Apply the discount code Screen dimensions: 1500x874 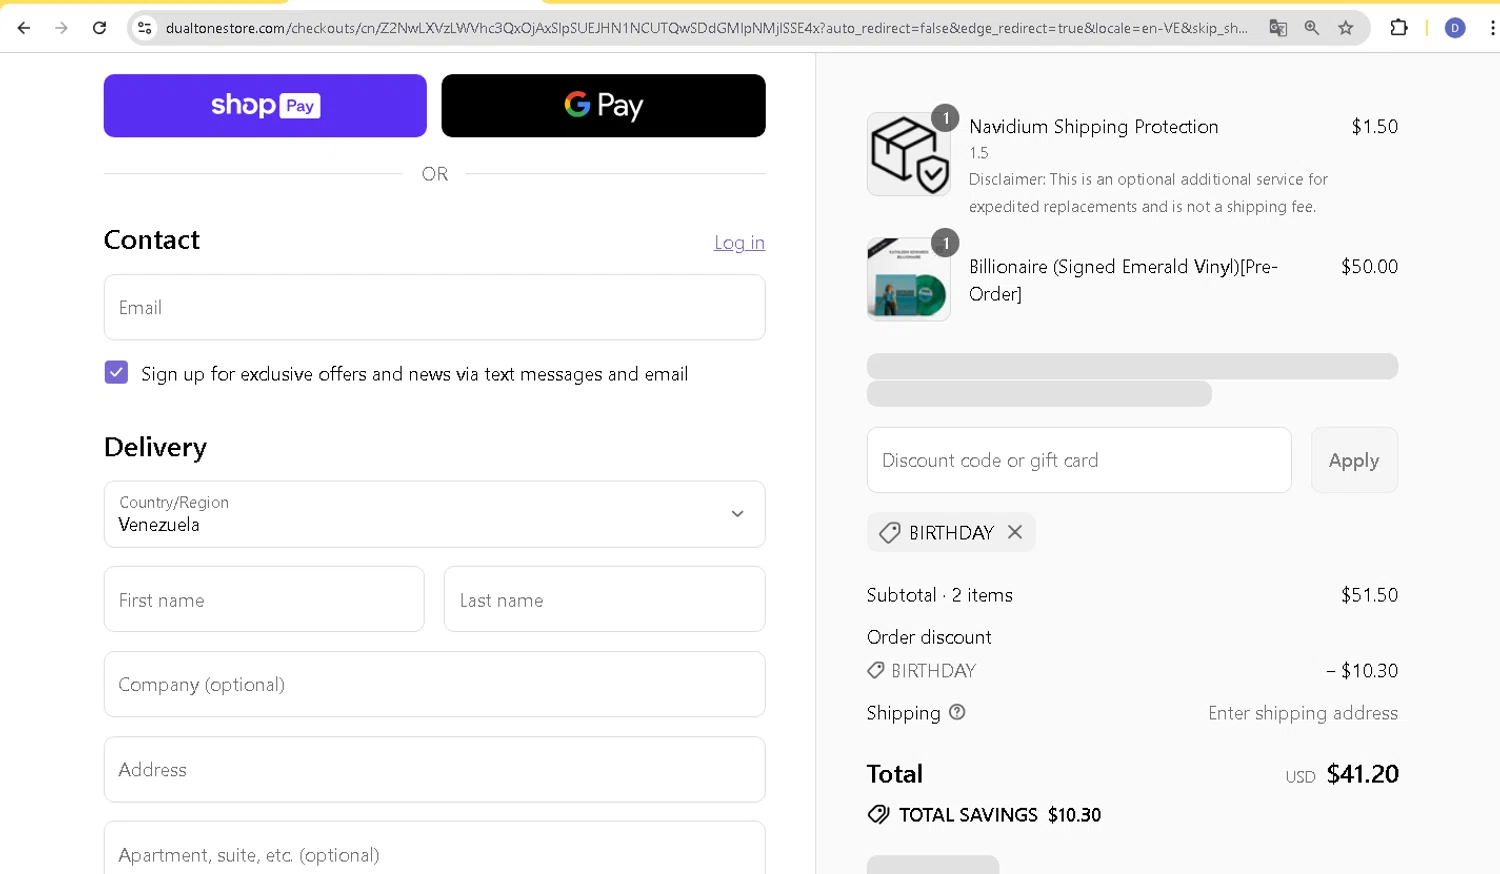click(1354, 460)
